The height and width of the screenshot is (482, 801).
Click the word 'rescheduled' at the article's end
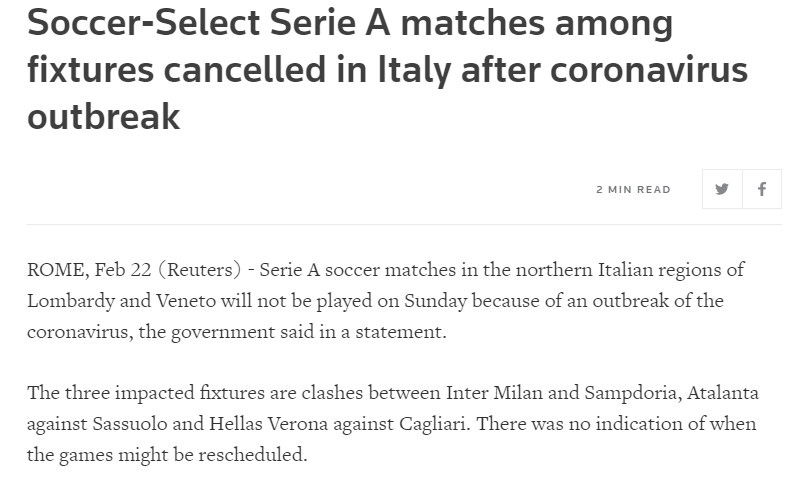[250, 454]
